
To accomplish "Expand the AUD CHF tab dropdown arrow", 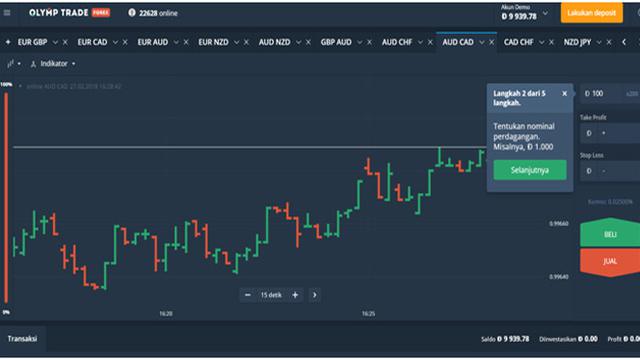I will (420, 42).
